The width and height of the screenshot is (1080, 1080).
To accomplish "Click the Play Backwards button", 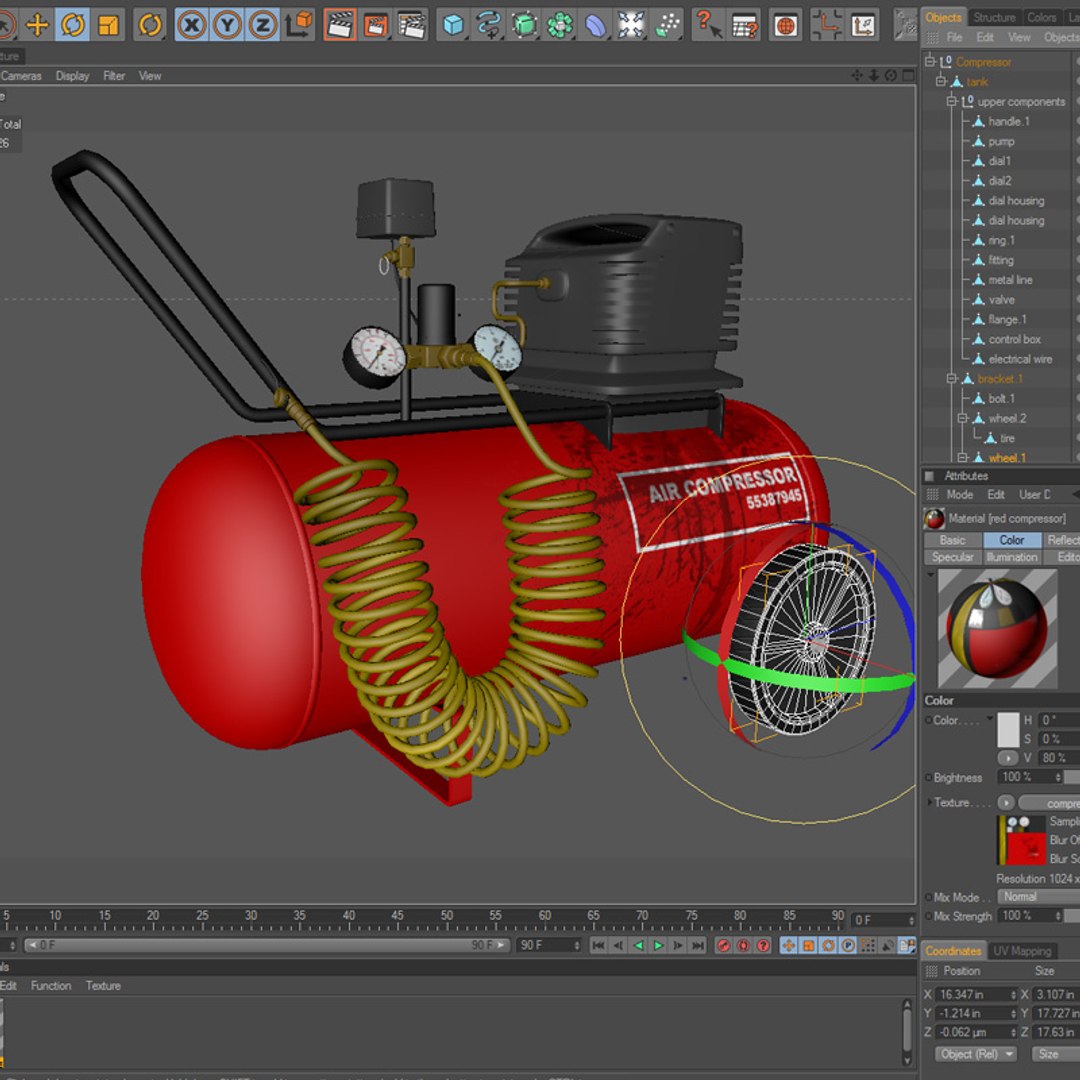I will click(x=638, y=946).
